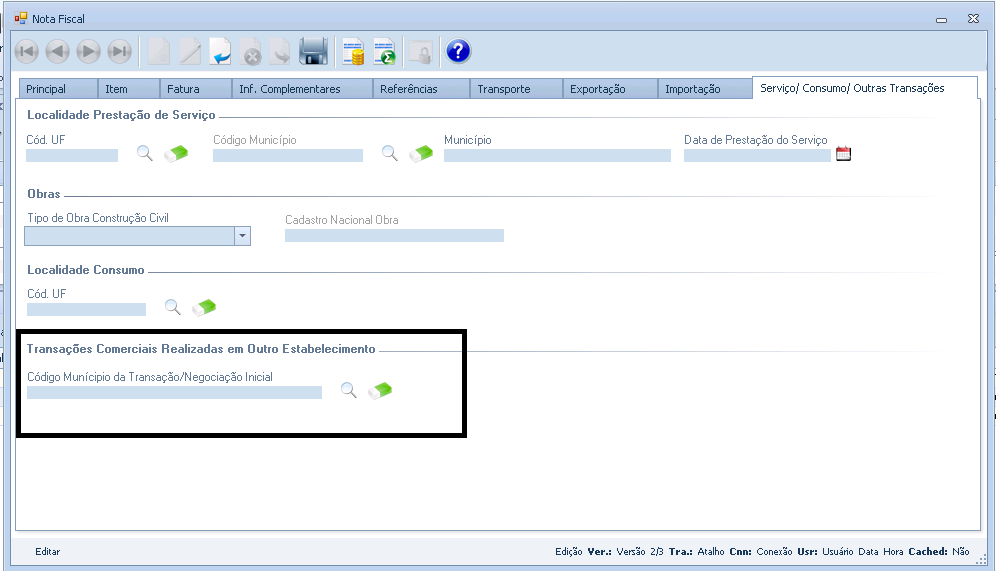Click the undo blue arrow document icon

coord(220,51)
